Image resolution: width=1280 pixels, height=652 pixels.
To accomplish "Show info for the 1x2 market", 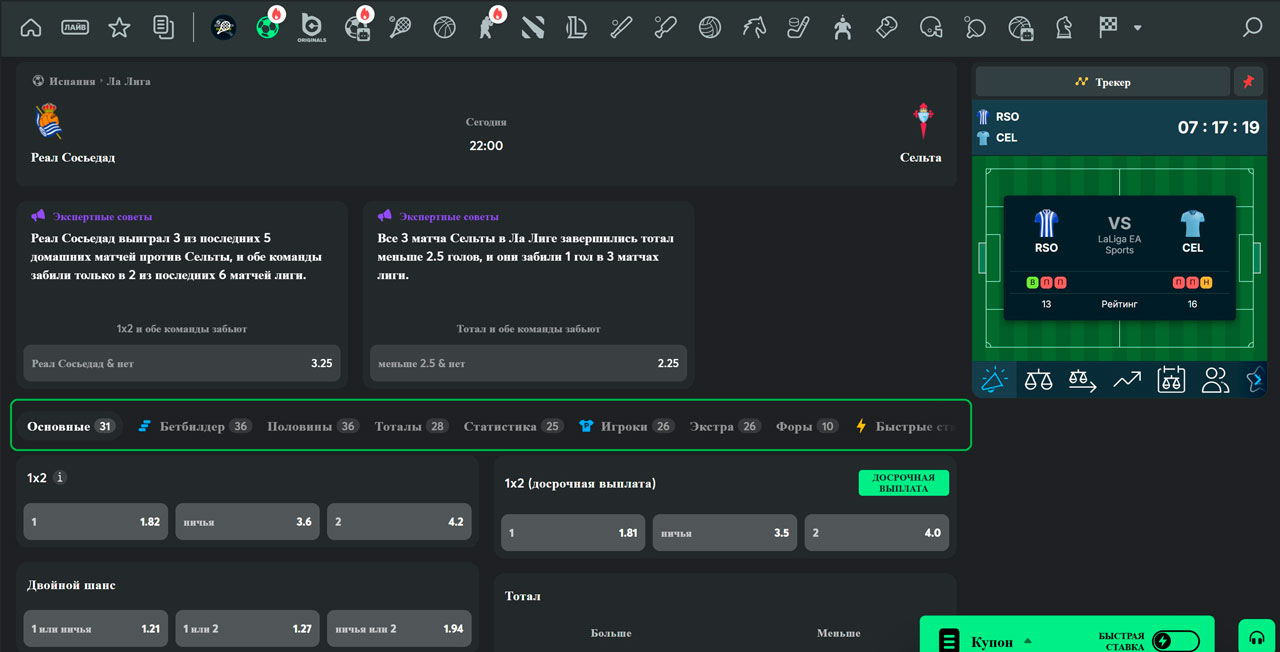I will point(60,478).
